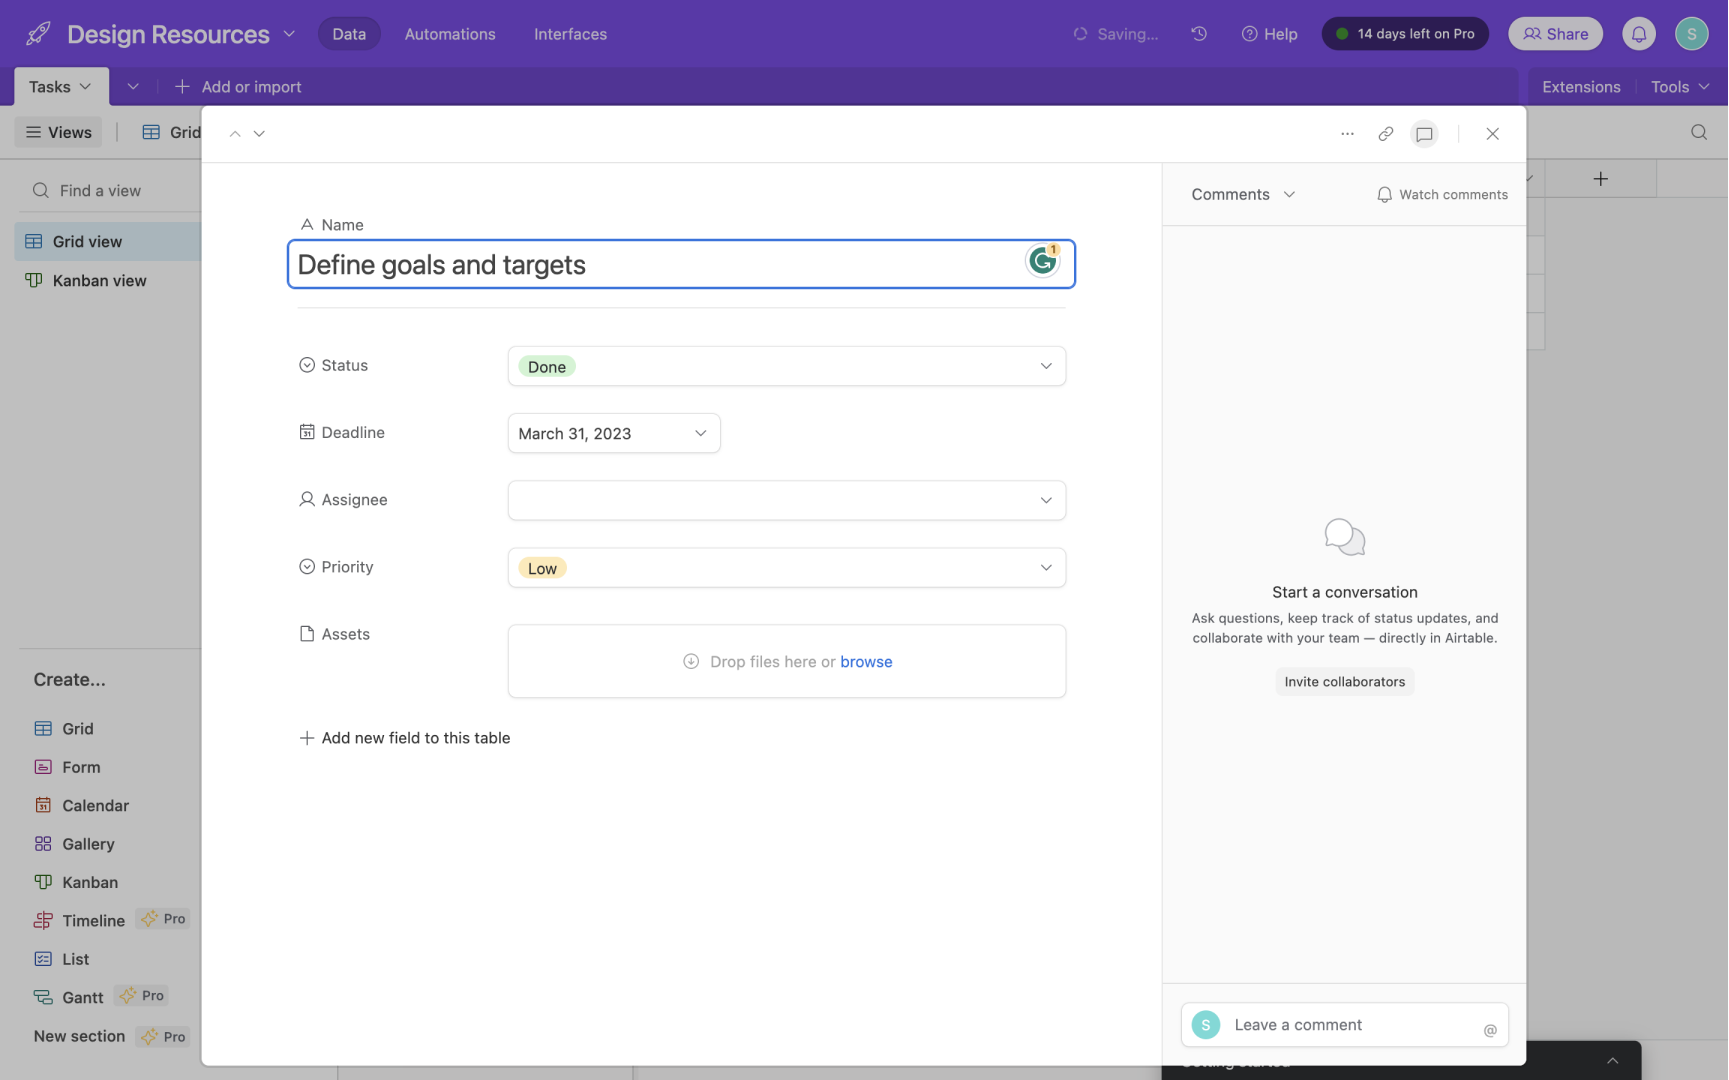Open the Grammarly suggestions in the Name field
The image size is (1729, 1080).
[1043, 261]
